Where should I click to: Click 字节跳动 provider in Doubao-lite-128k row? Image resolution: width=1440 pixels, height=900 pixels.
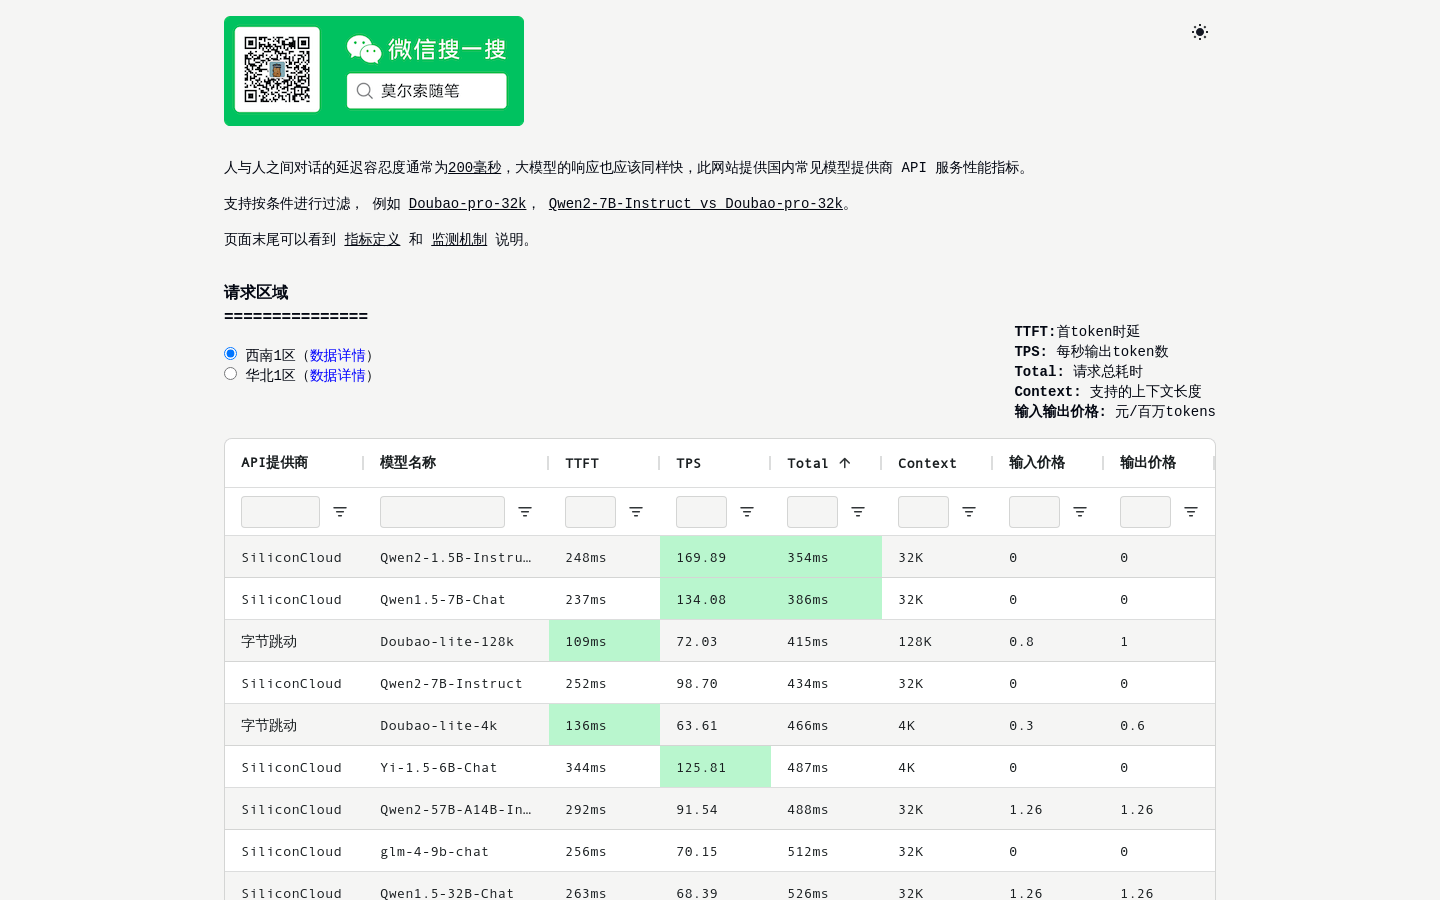click(294, 641)
